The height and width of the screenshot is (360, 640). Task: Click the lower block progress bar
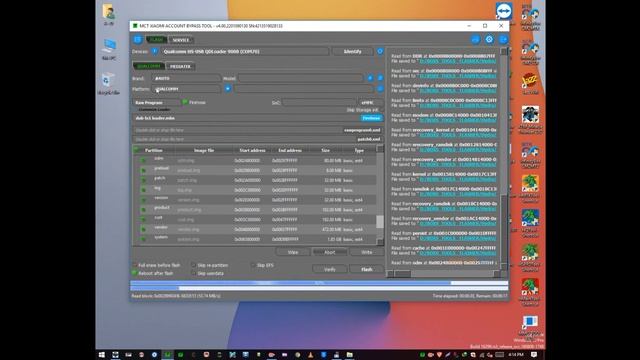click(319, 288)
